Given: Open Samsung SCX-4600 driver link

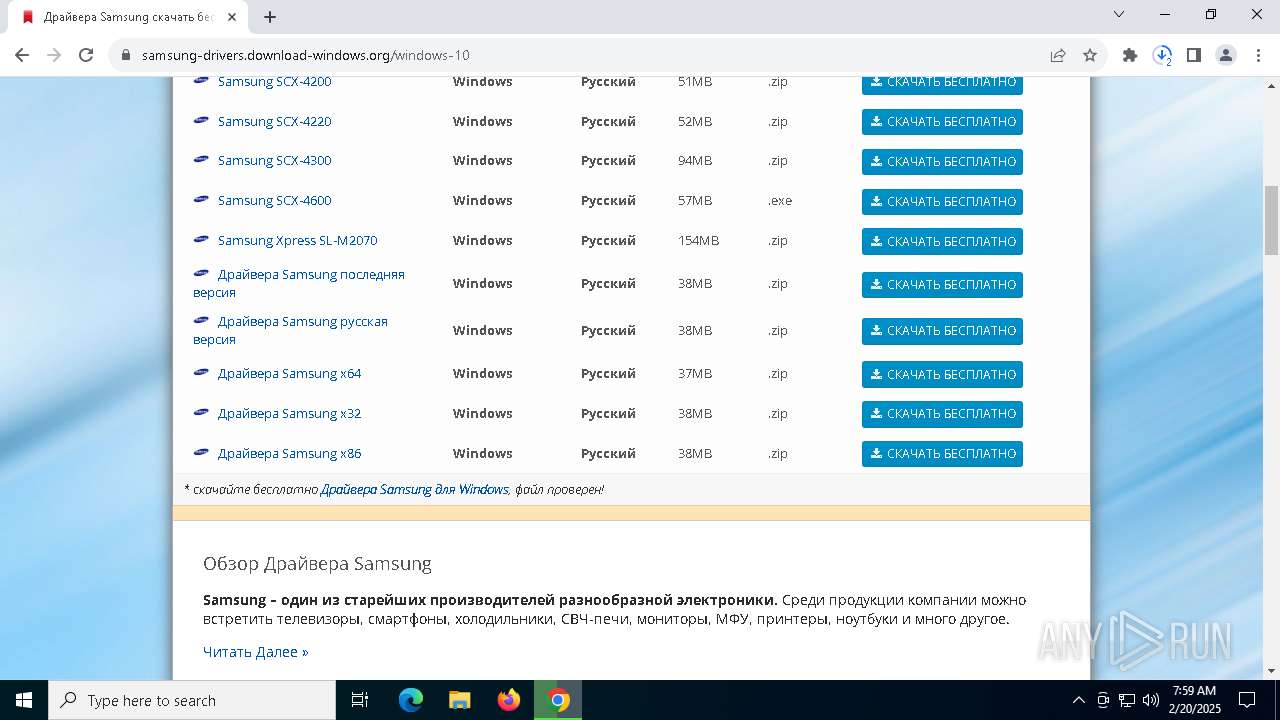Looking at the screenshot, I should [x=274, y=200].
